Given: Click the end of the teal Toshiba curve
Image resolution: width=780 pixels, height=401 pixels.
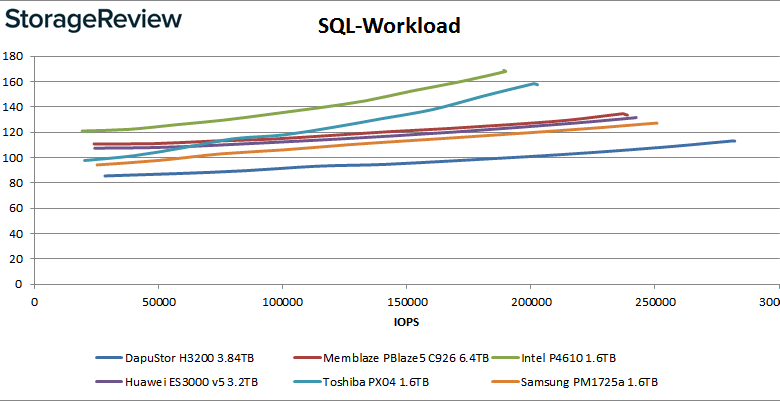Looking at the screenshot, I should 537,84.
